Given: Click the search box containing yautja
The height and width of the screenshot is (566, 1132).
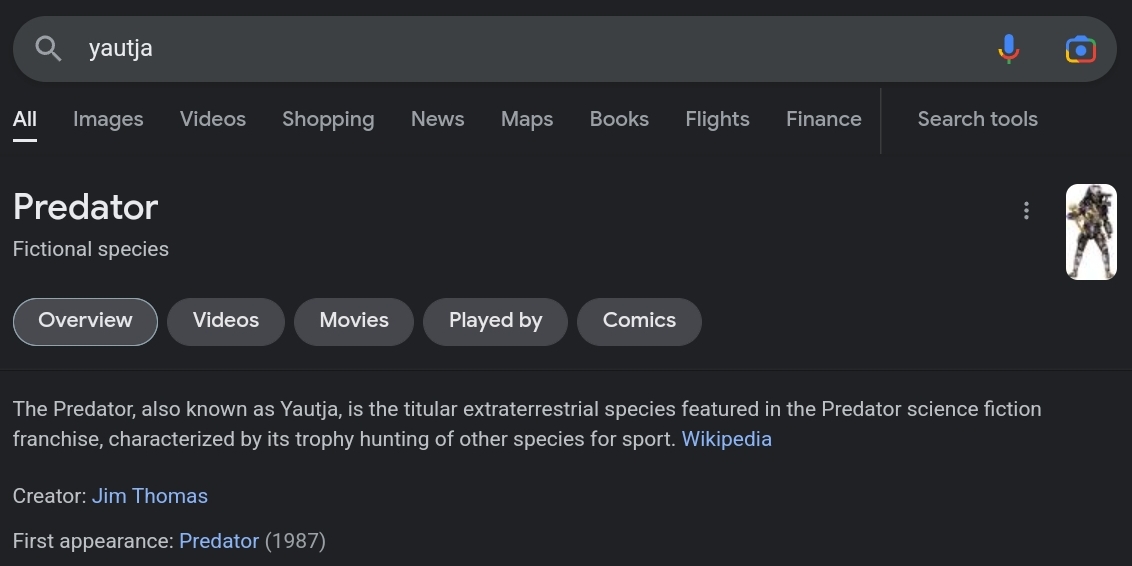Looking at the screenshot, I should 500,48.
